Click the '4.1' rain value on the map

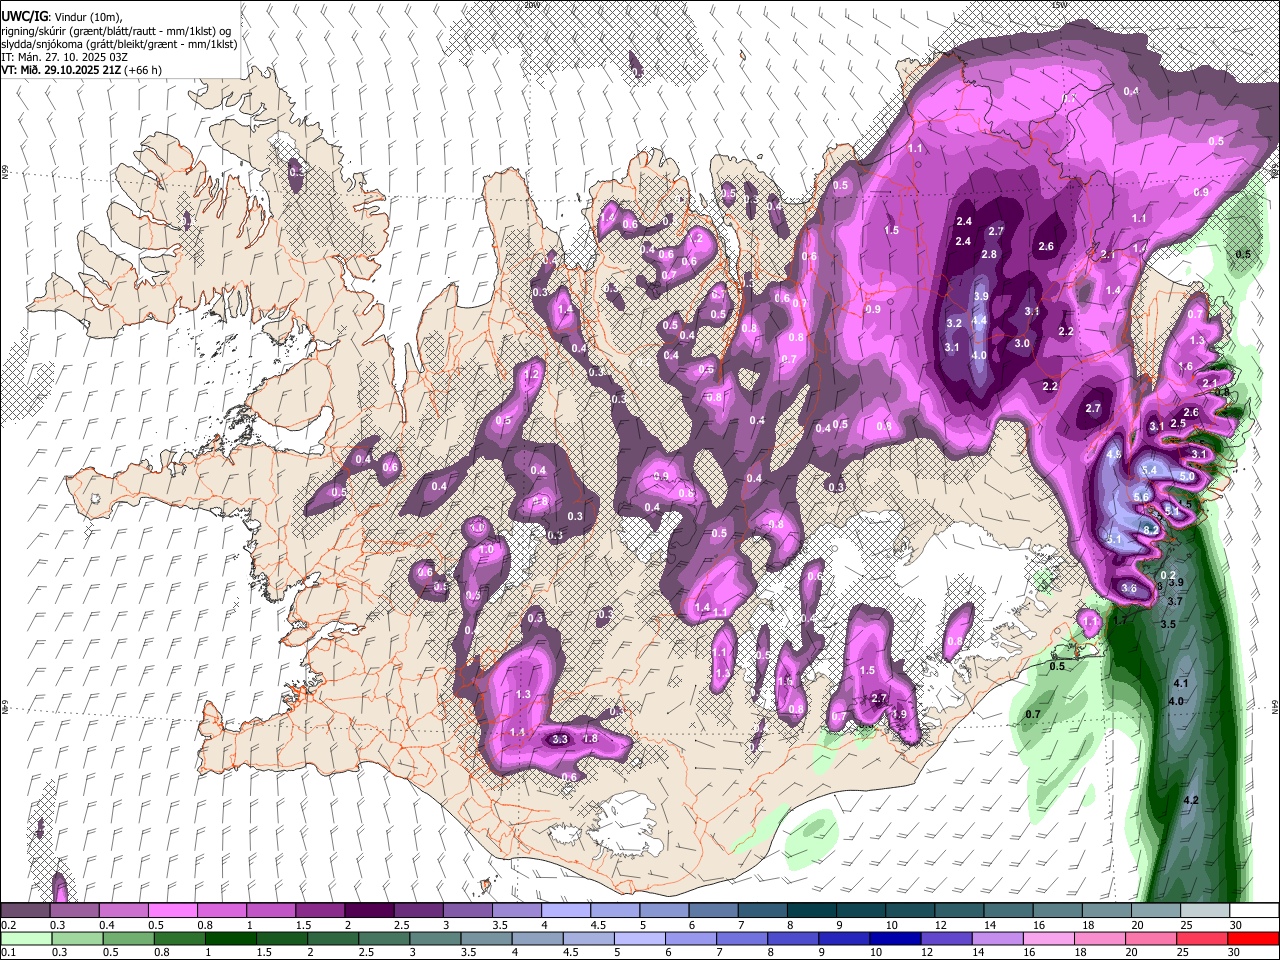click(x=1179, y=684)
